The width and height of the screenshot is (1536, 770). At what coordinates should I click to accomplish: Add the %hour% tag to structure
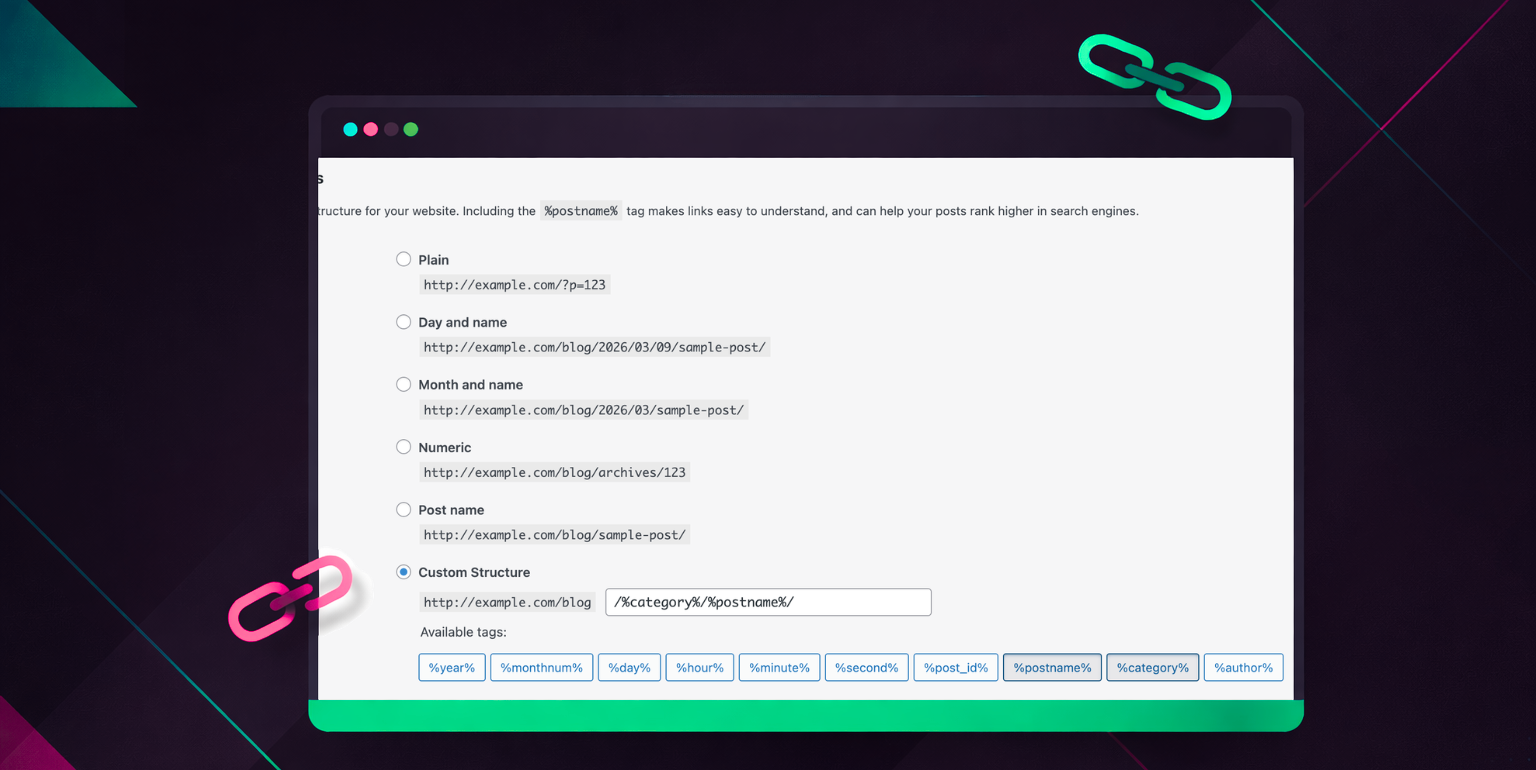(x=700, y=668)
